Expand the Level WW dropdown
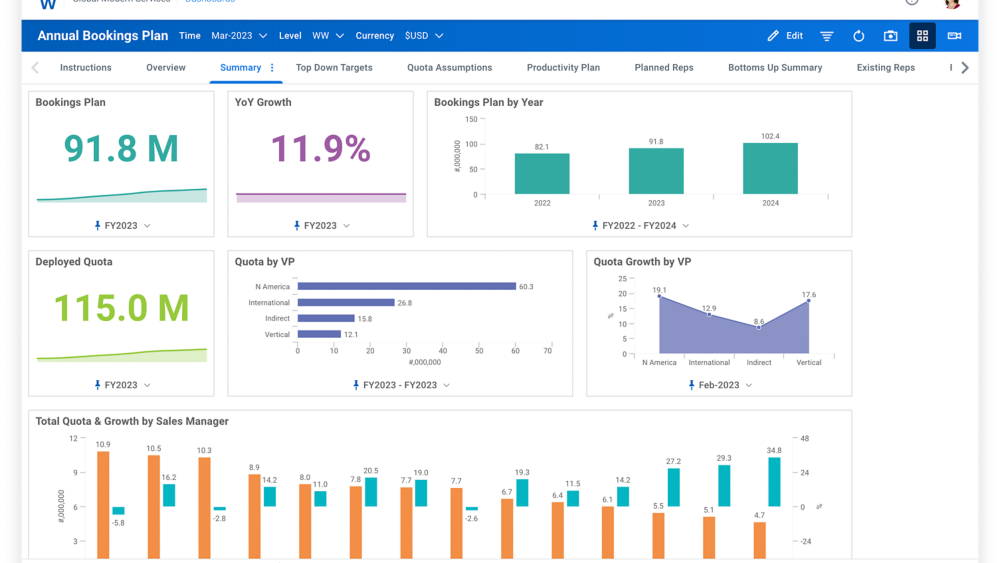The image size is (1000, 563). click(x=327, y=36)
